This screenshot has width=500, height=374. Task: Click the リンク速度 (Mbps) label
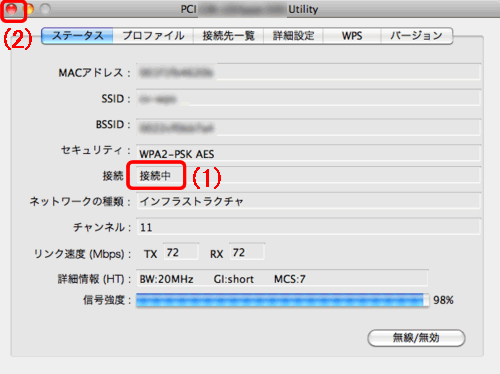click(x=83, y=254)
